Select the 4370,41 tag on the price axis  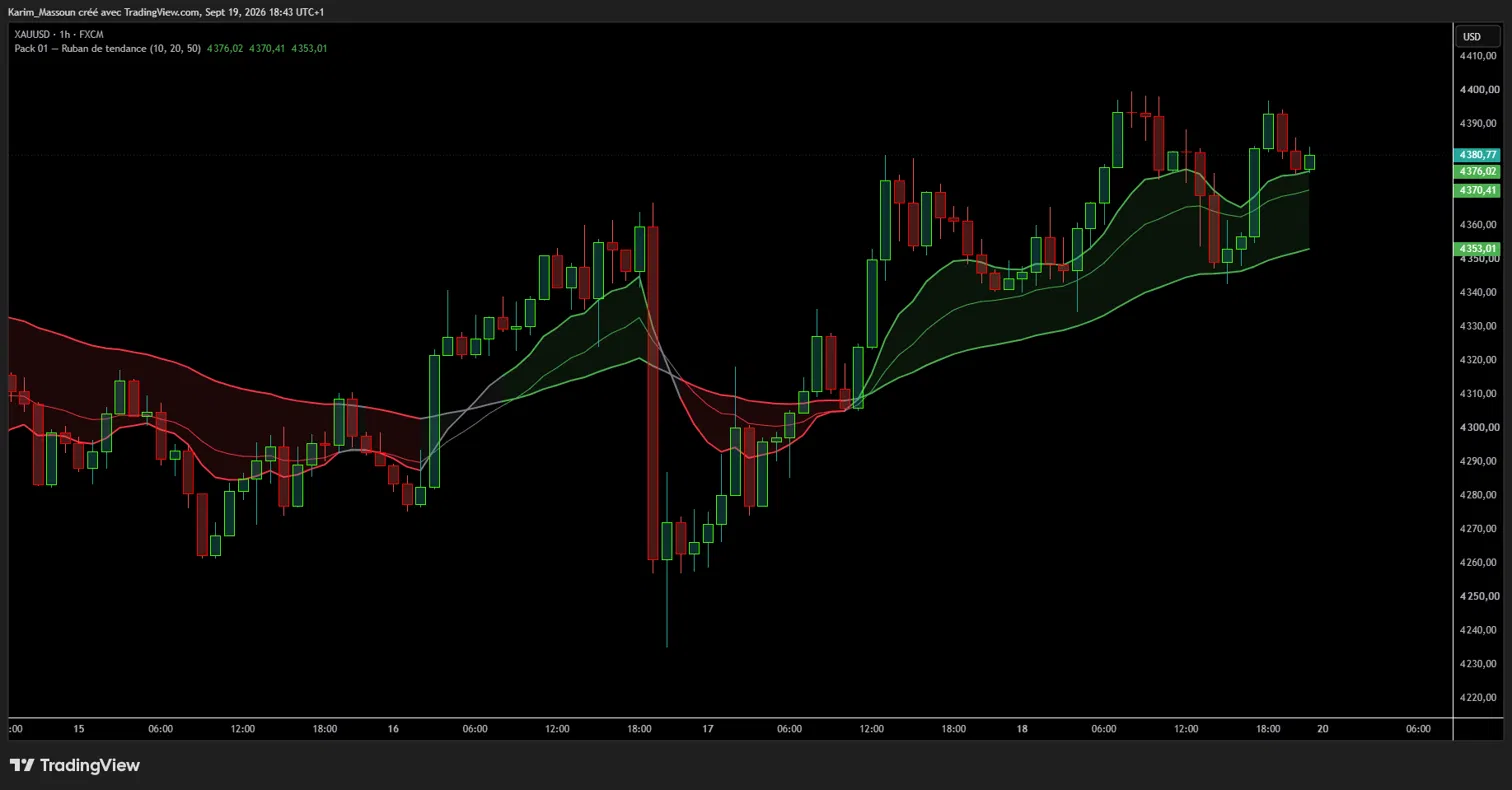(x=1477, y=190)
